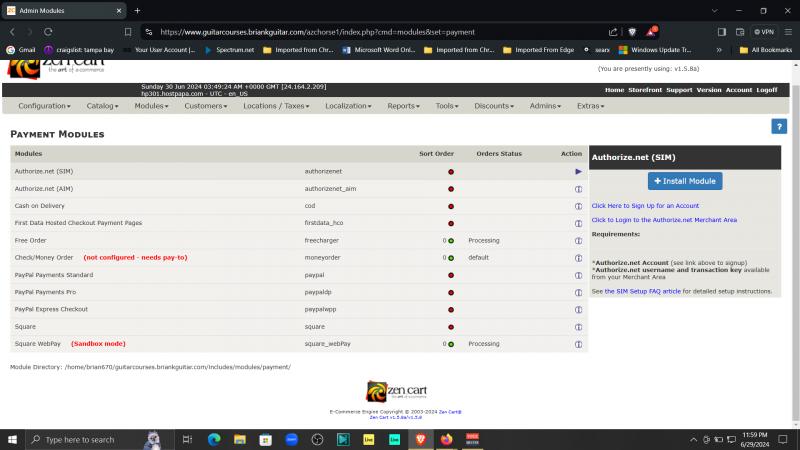Expand the Catalog dropdown menu

click(x=102, y=106)
